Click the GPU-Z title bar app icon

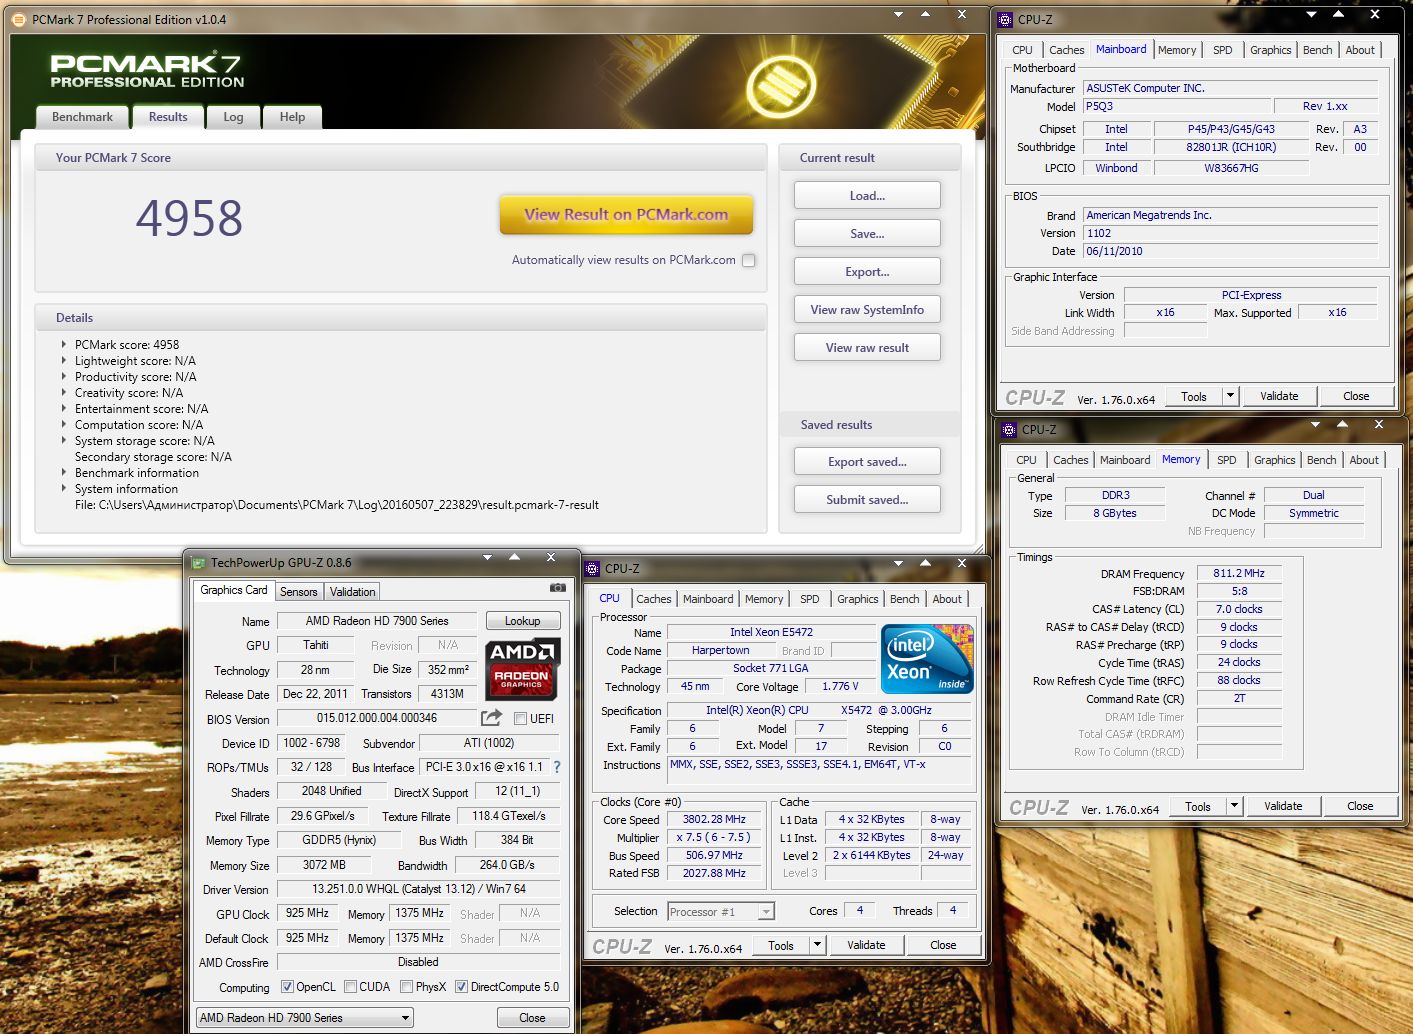coord(198,563)
